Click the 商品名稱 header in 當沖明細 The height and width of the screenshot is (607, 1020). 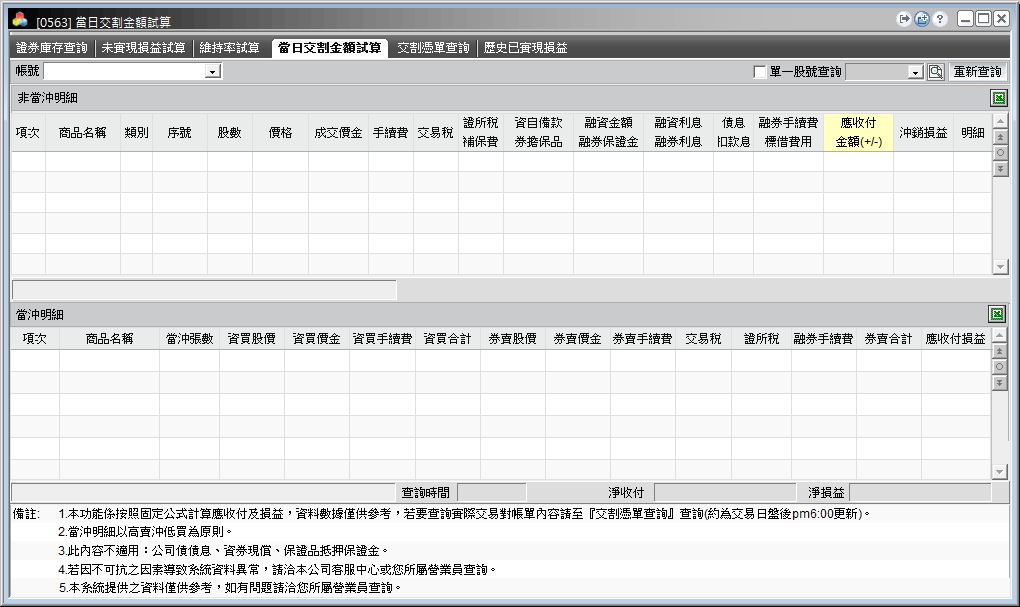click(109, 339)
